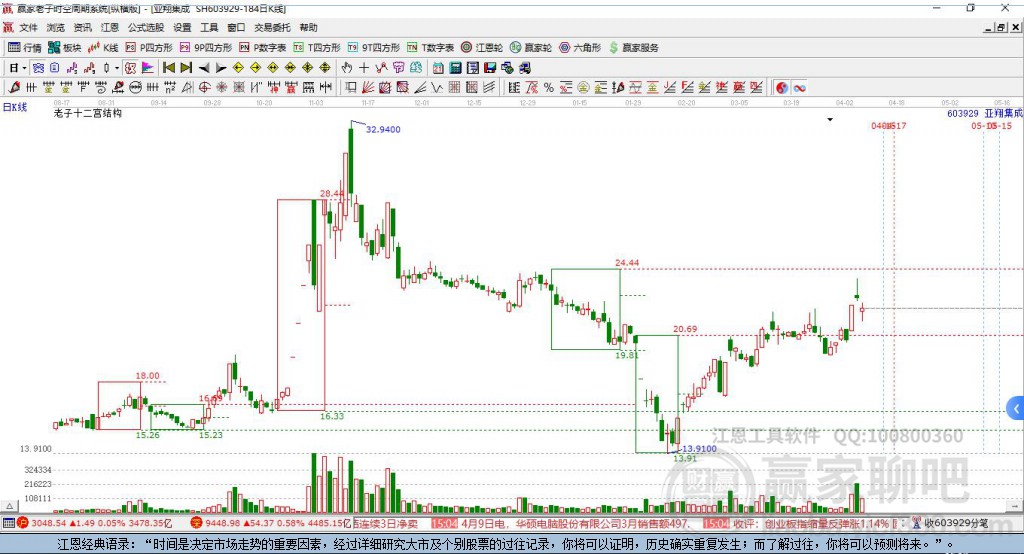
Task: Select the hand pan tool
Action: (x=347, y=68)
